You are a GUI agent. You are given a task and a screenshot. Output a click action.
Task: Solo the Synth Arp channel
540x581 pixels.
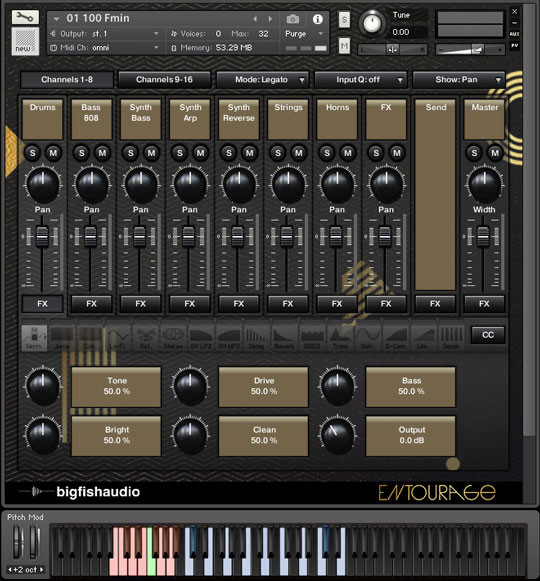[x=180, y=153]
